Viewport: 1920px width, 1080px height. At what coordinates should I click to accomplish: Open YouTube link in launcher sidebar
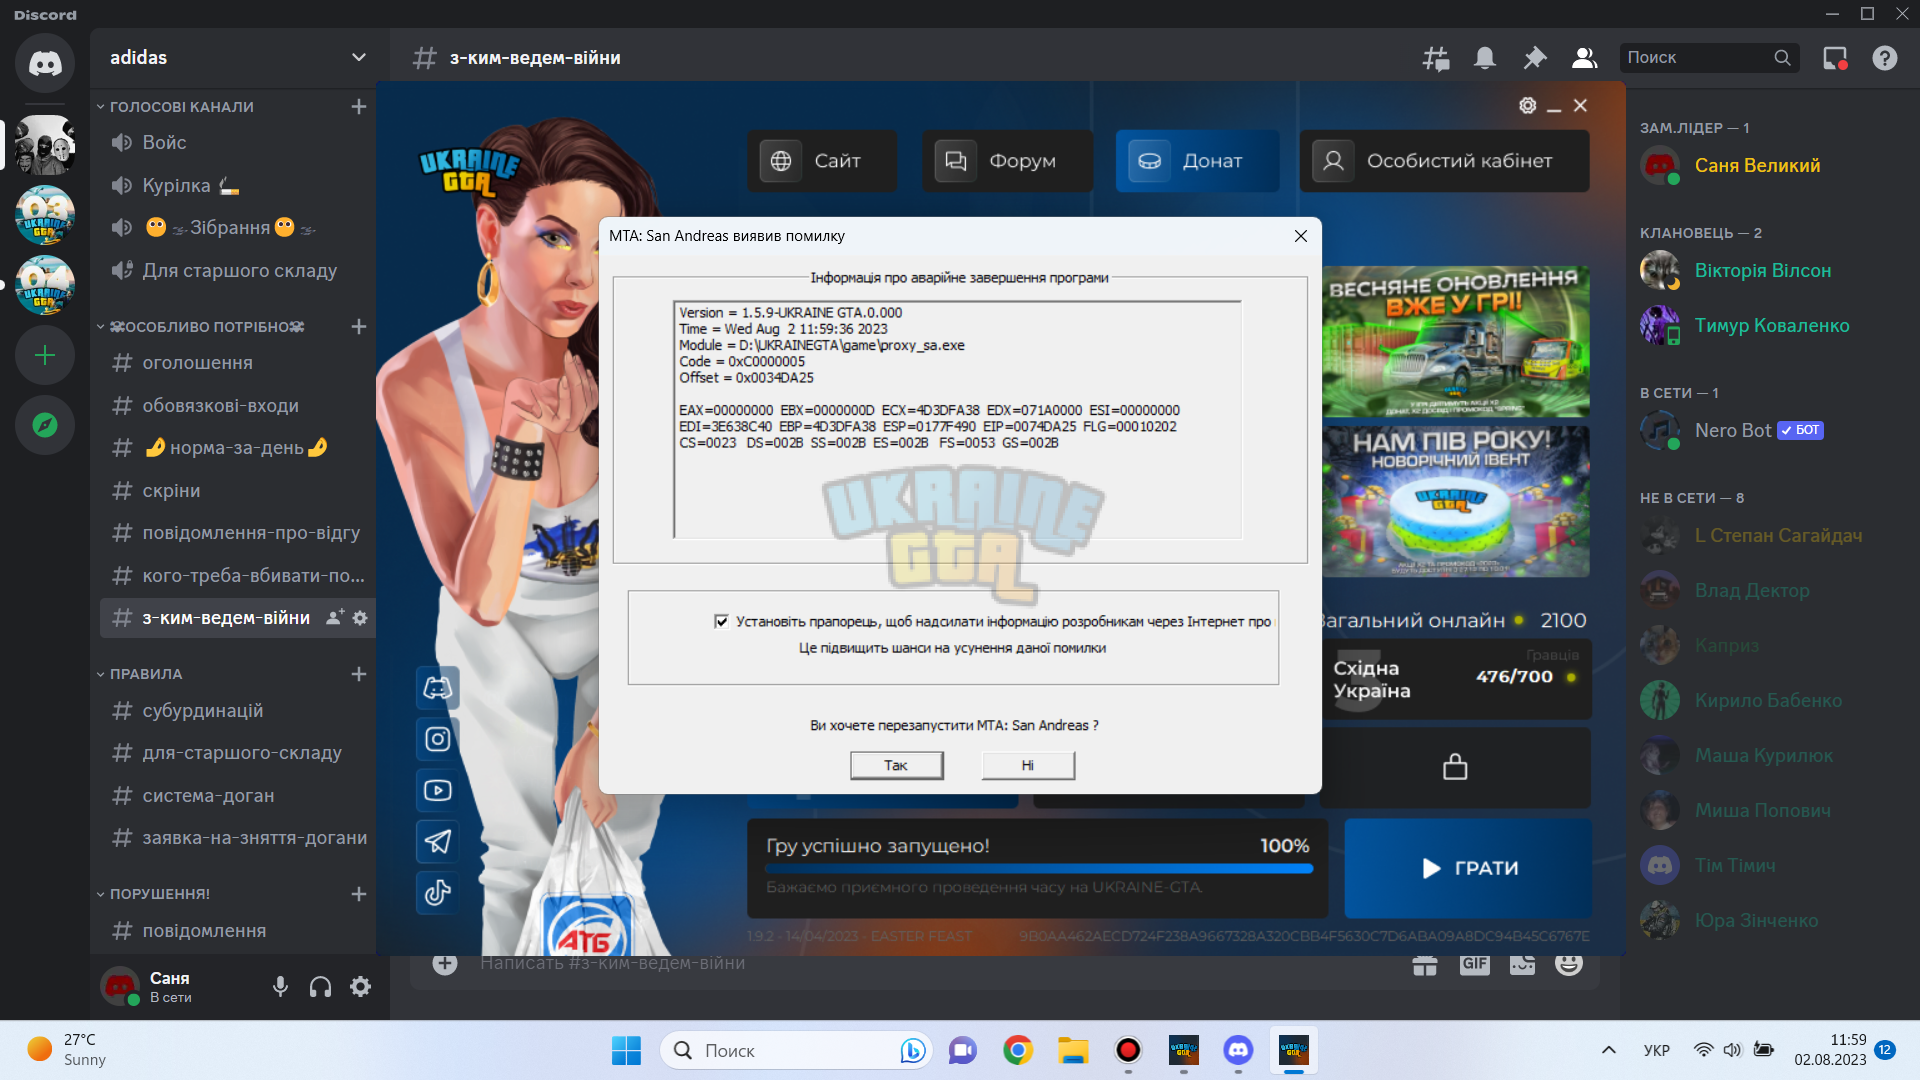coord(438,790)
